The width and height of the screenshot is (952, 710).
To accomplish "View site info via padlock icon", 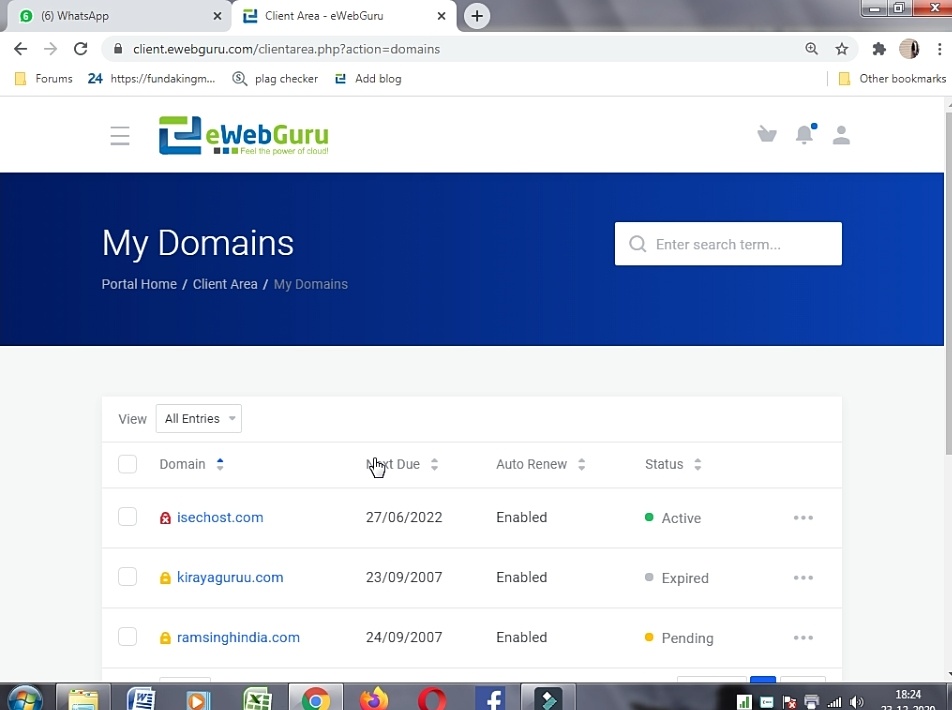I will (118, 49).
